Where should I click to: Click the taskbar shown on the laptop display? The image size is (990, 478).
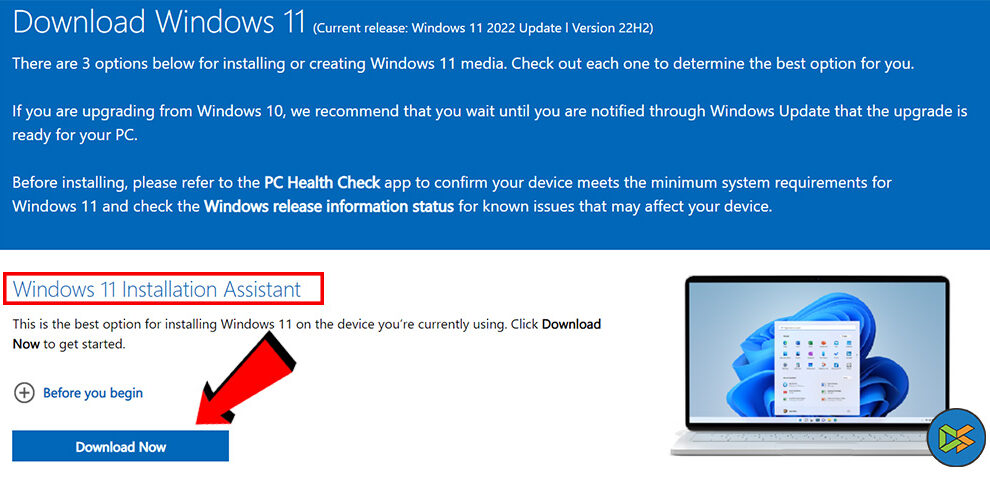coord(816,417)
